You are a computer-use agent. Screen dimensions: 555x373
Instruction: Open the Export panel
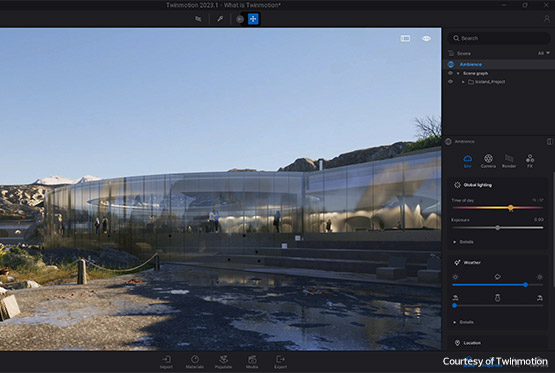tap(280, 362)
